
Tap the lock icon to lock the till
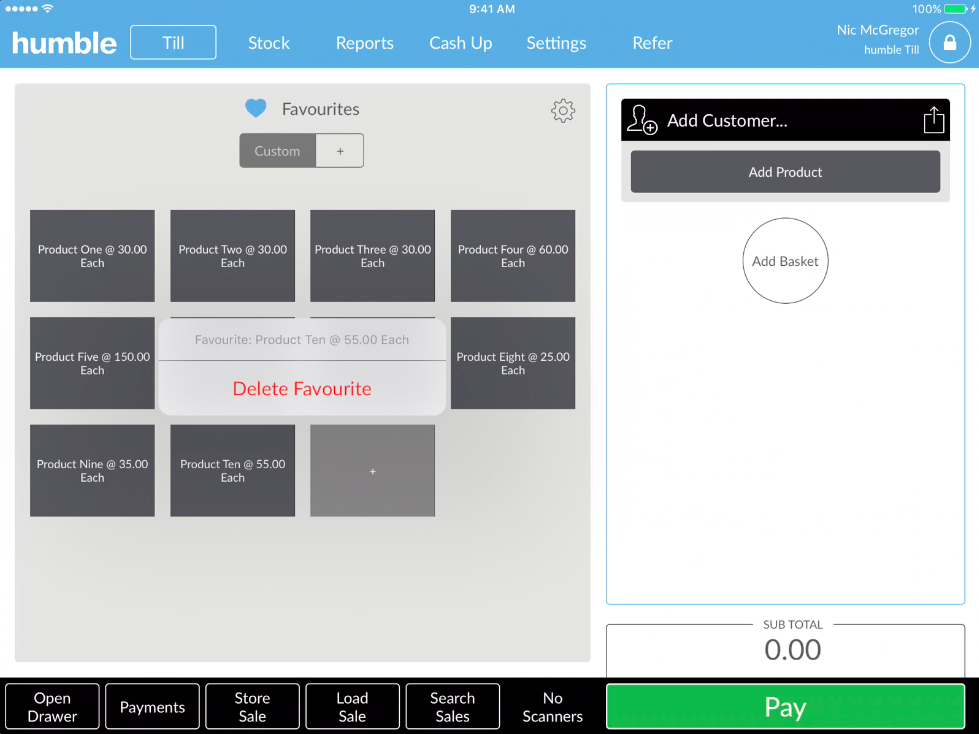point(950,42)
